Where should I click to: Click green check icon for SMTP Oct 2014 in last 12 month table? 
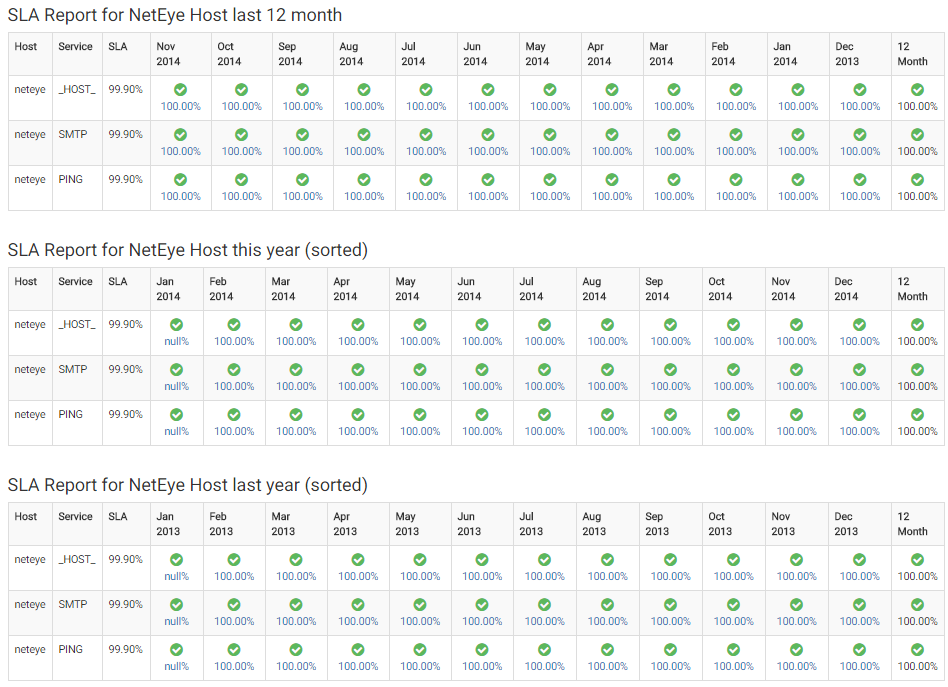click(241, 134)
